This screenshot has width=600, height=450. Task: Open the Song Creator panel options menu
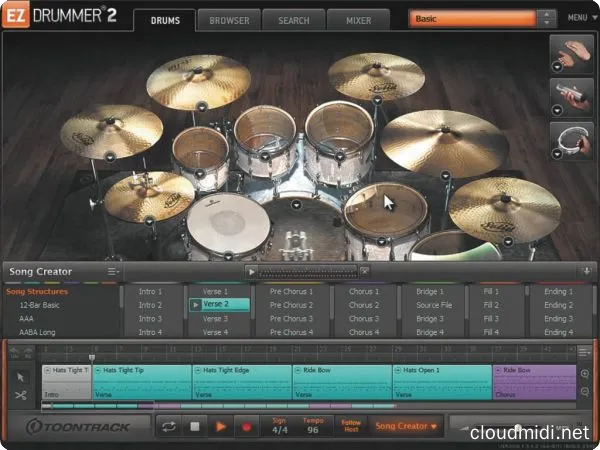[113, 271]
